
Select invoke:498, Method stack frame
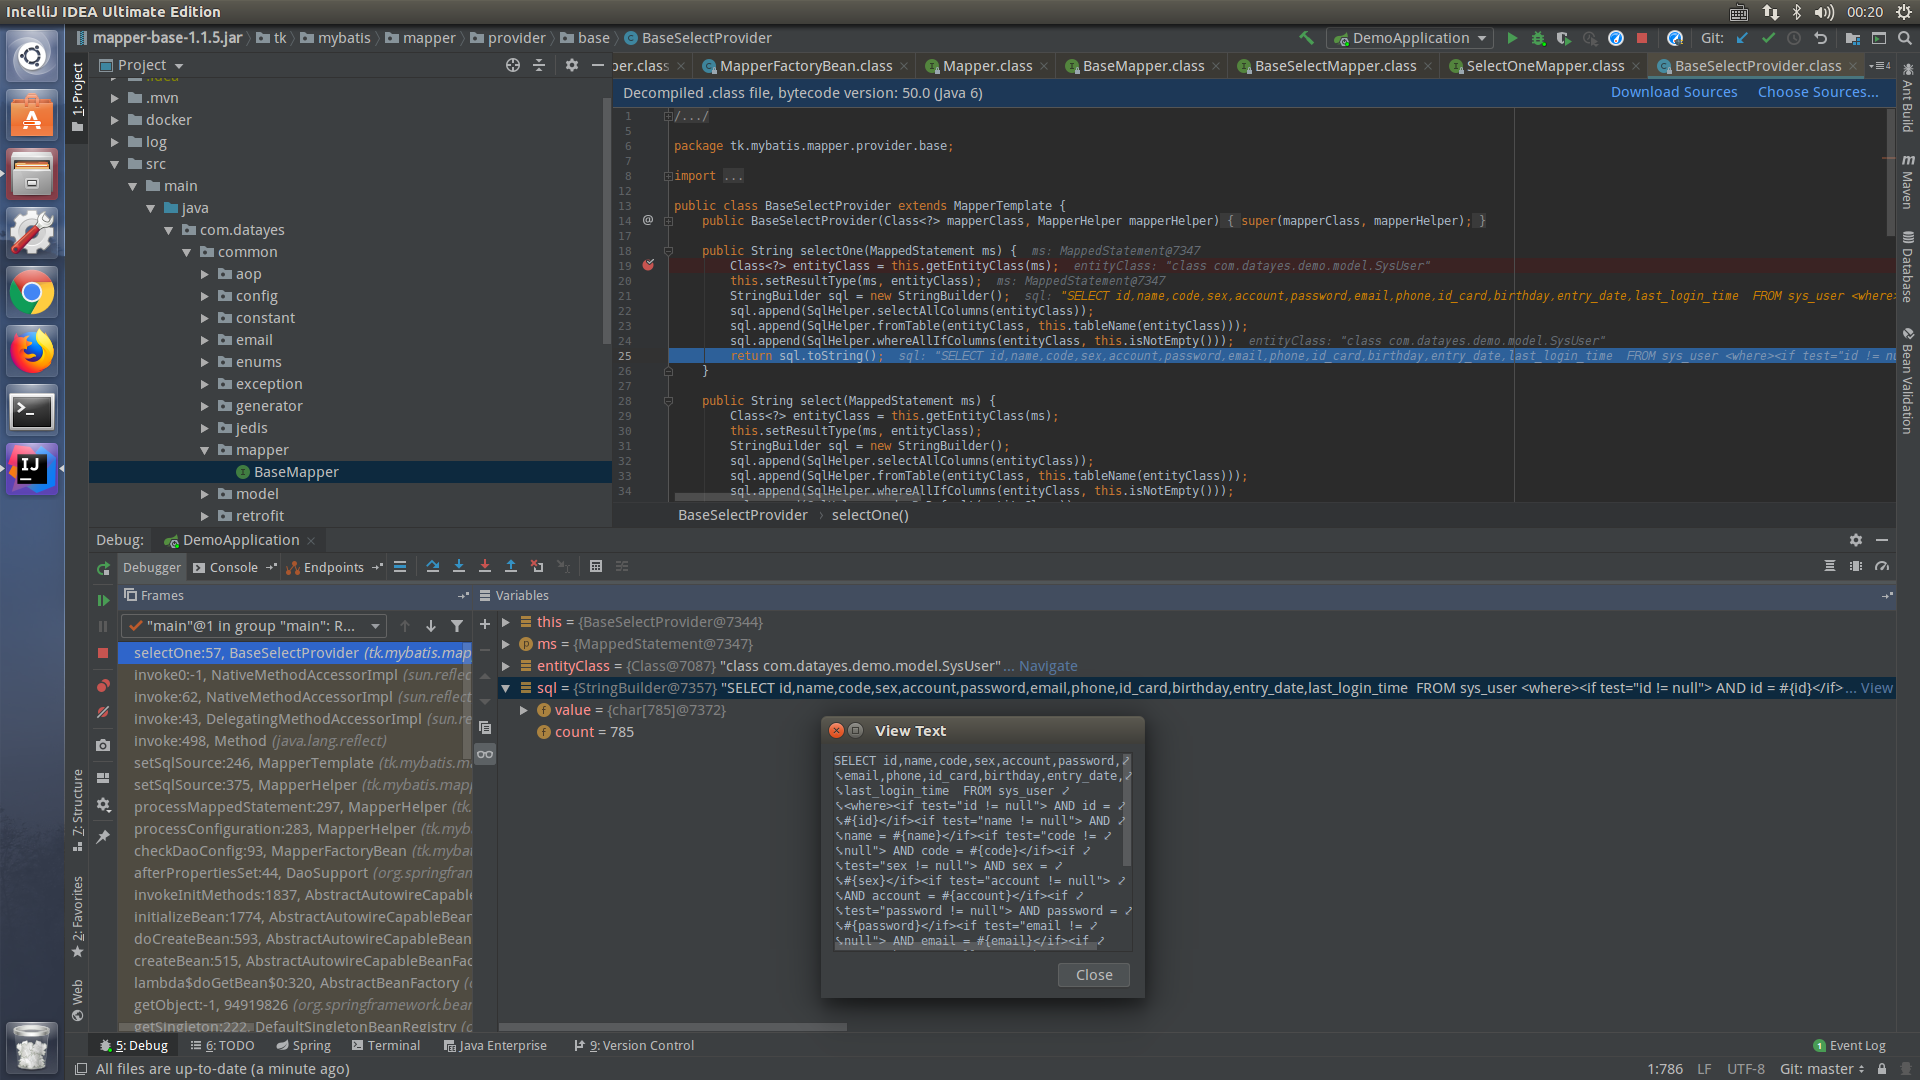click(x=260, y=741)
